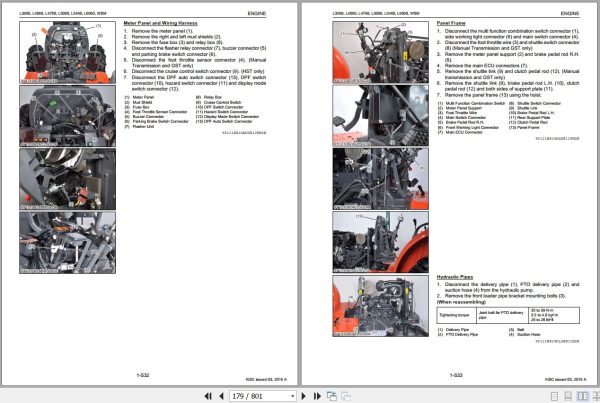Jump to the last page of the document
Screen dimensions: 600x403
pos(317,396)
